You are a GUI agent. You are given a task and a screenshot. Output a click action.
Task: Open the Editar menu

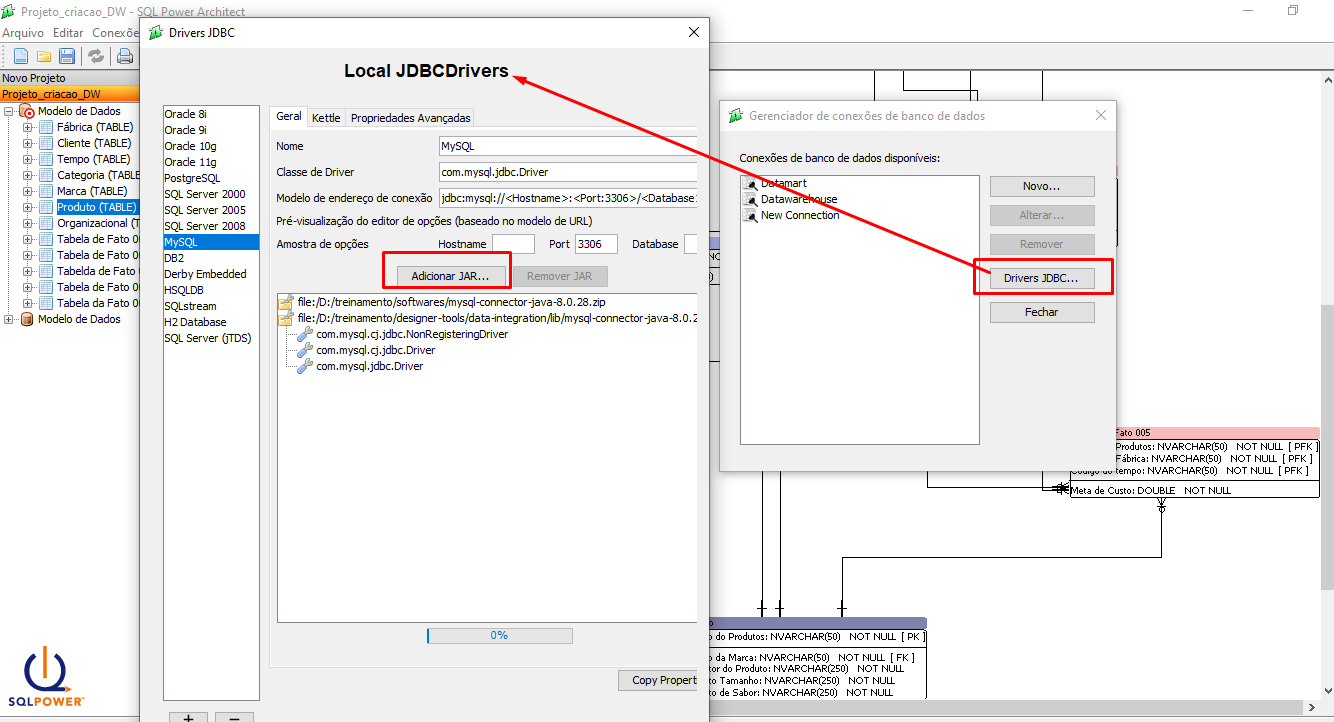click(x=68, y=33)
